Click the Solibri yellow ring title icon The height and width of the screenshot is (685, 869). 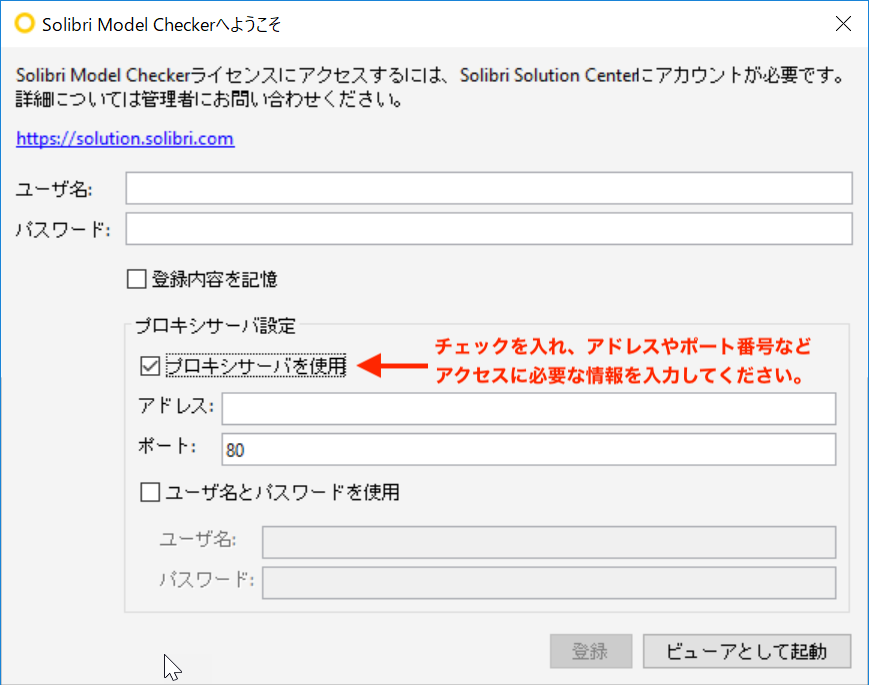click(x=24, y=24)
